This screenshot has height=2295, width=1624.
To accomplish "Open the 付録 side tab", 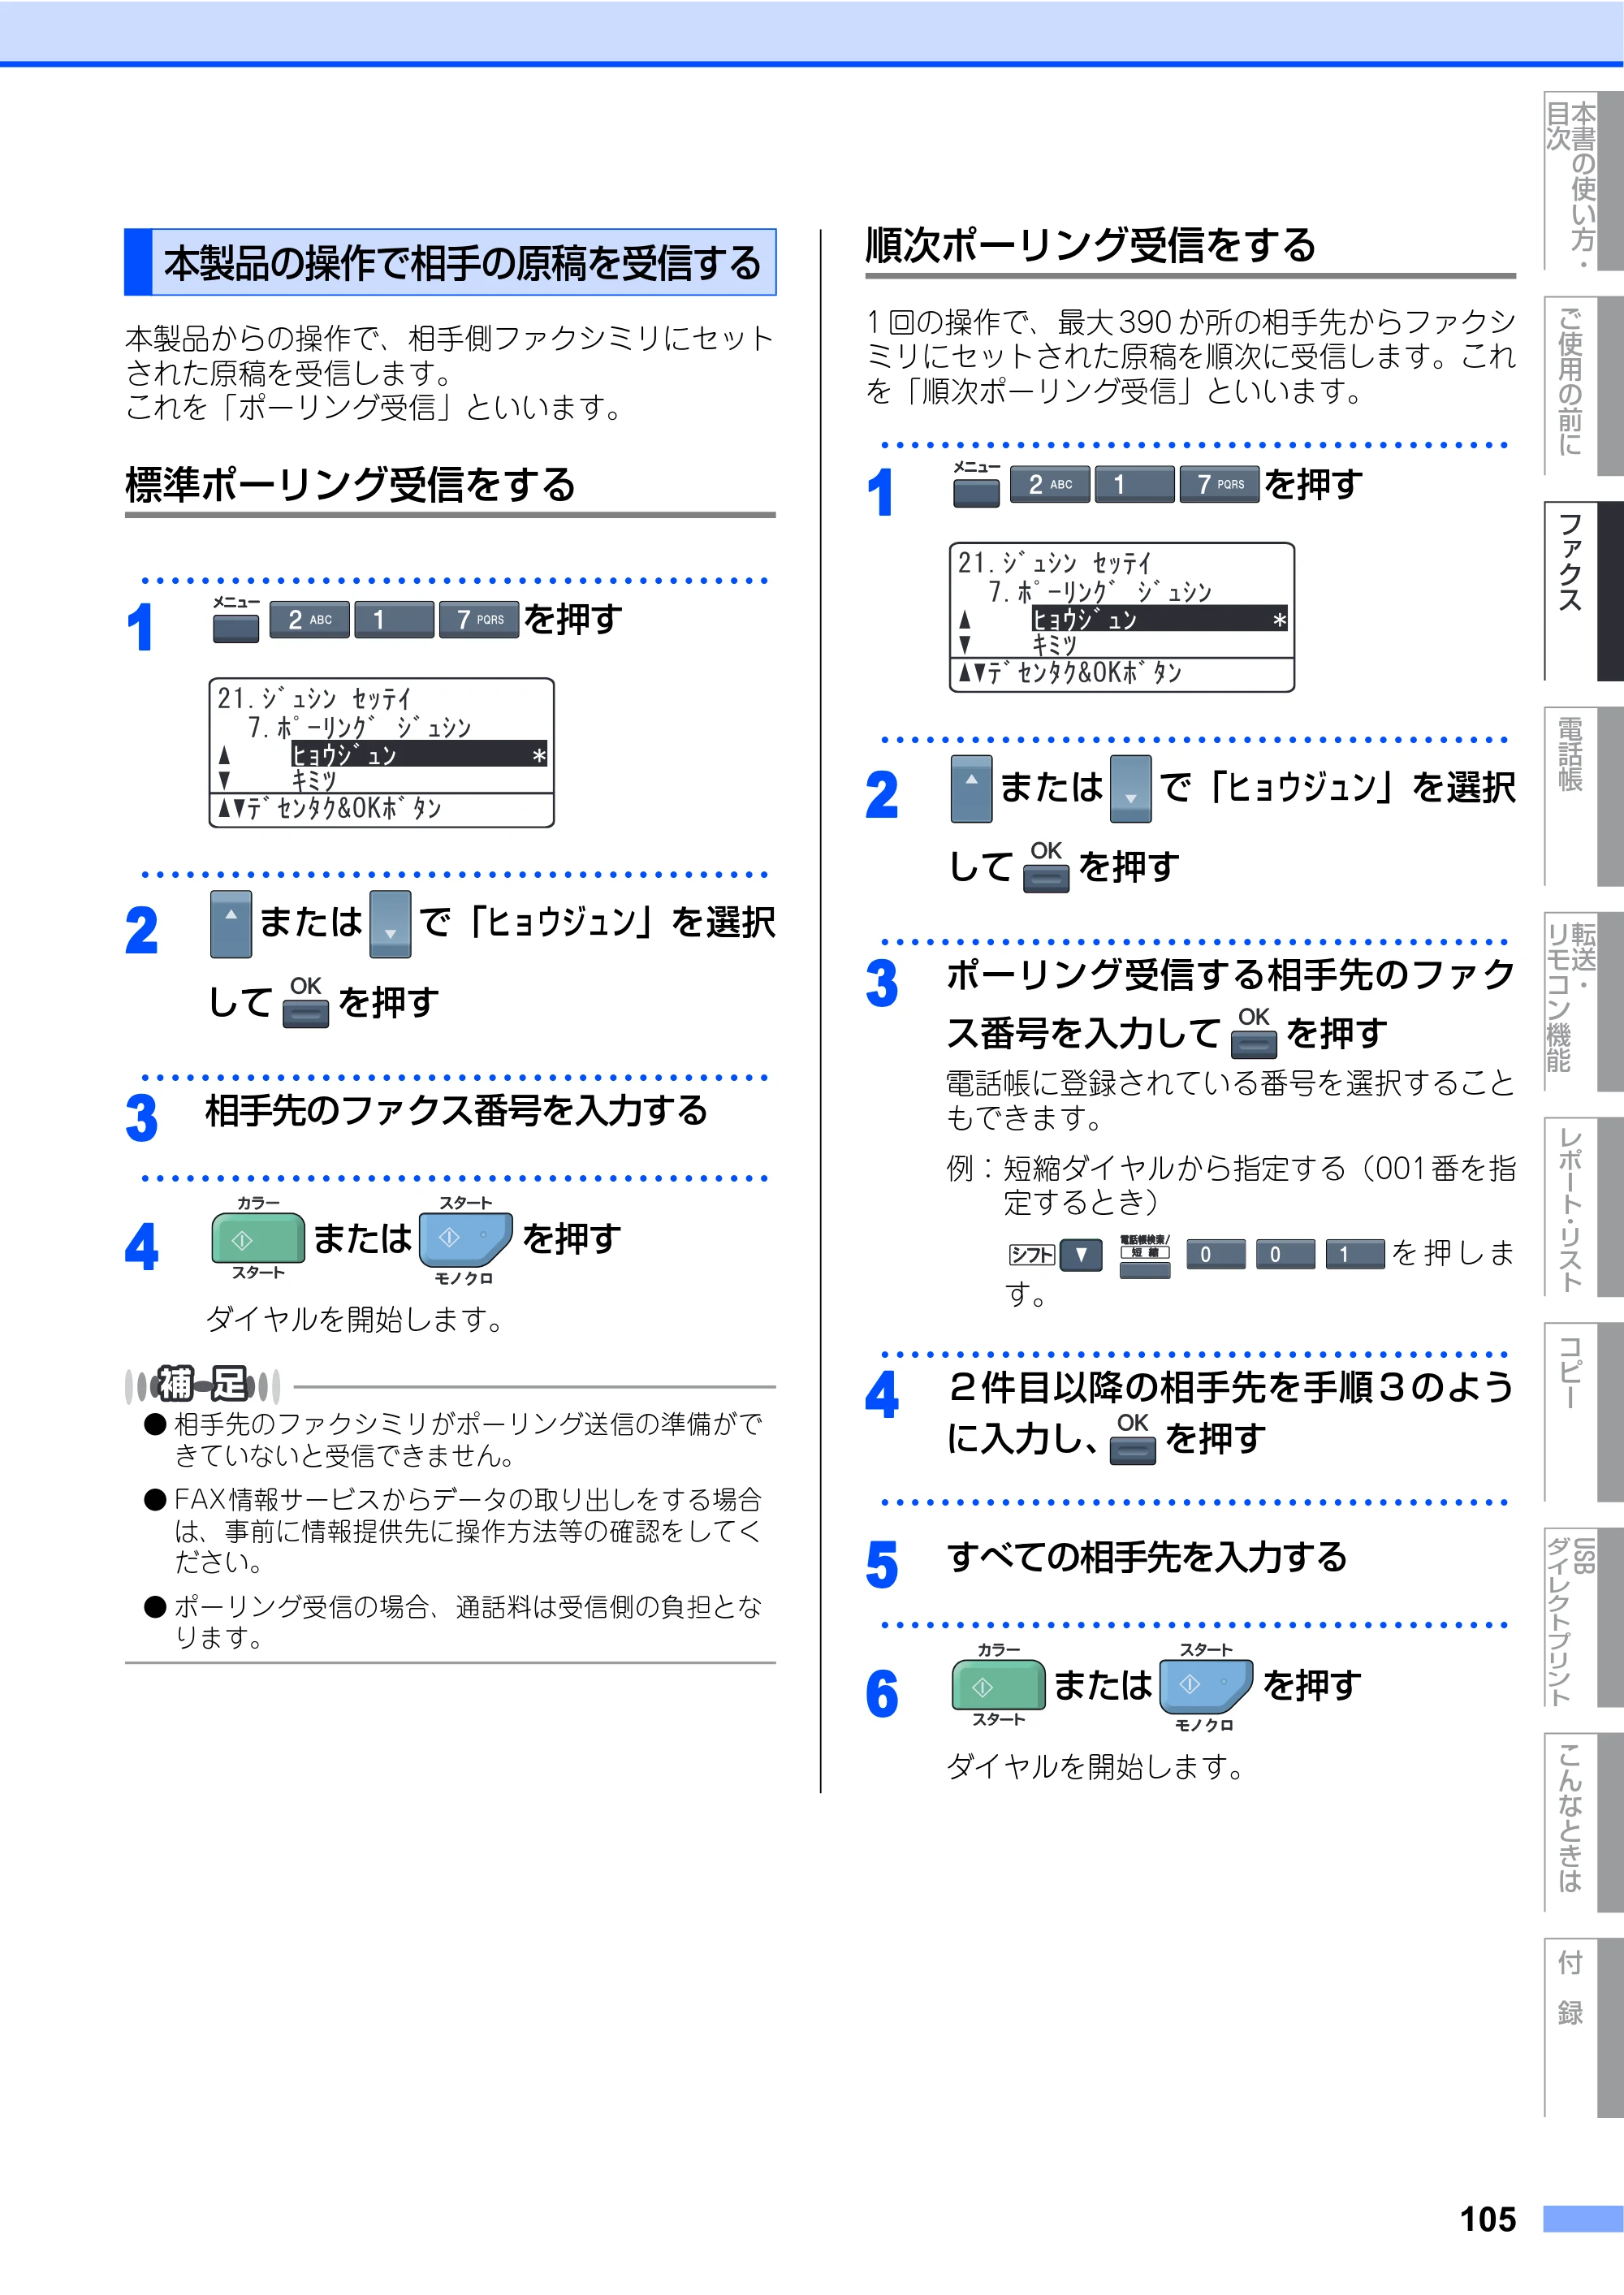I will [1582, 2026].
